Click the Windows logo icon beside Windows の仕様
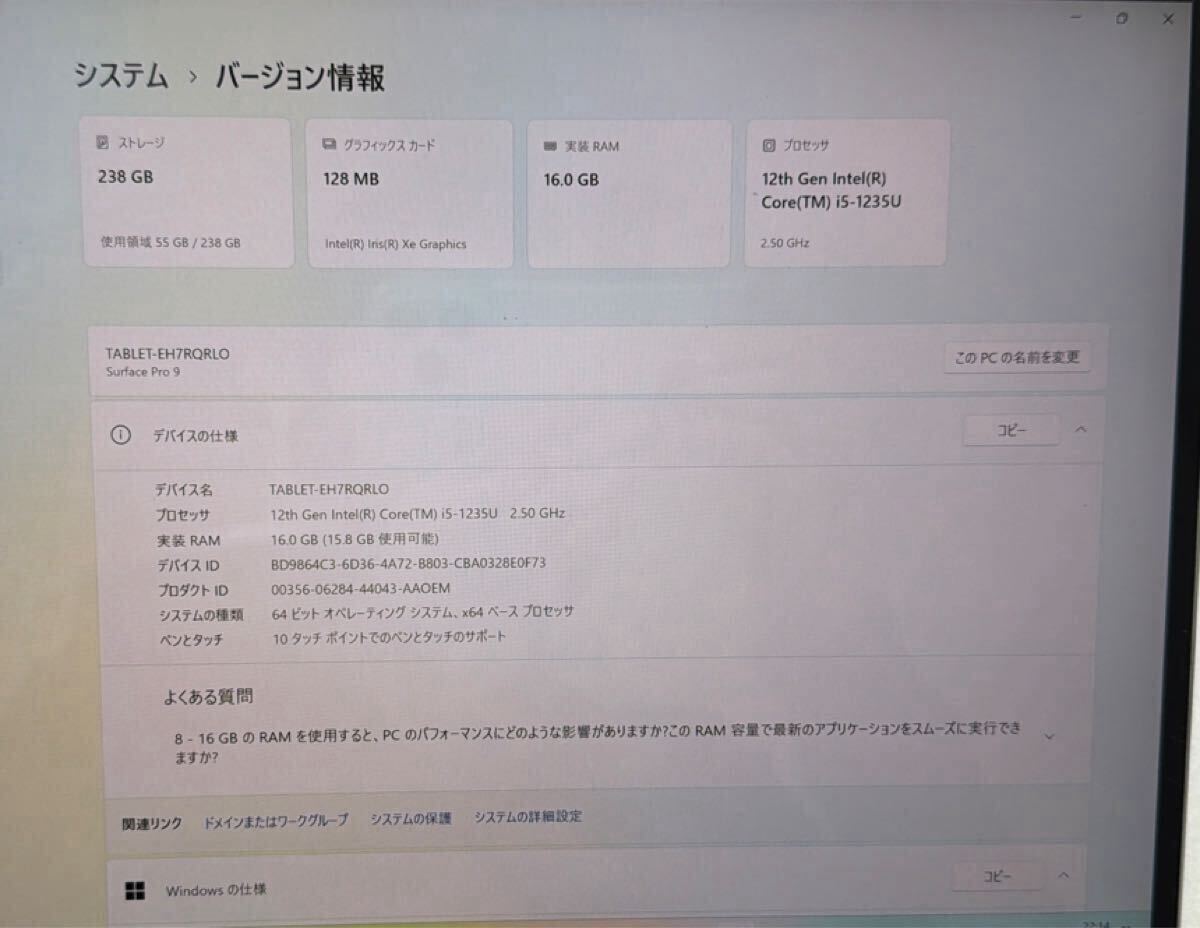 click(136, 889)
